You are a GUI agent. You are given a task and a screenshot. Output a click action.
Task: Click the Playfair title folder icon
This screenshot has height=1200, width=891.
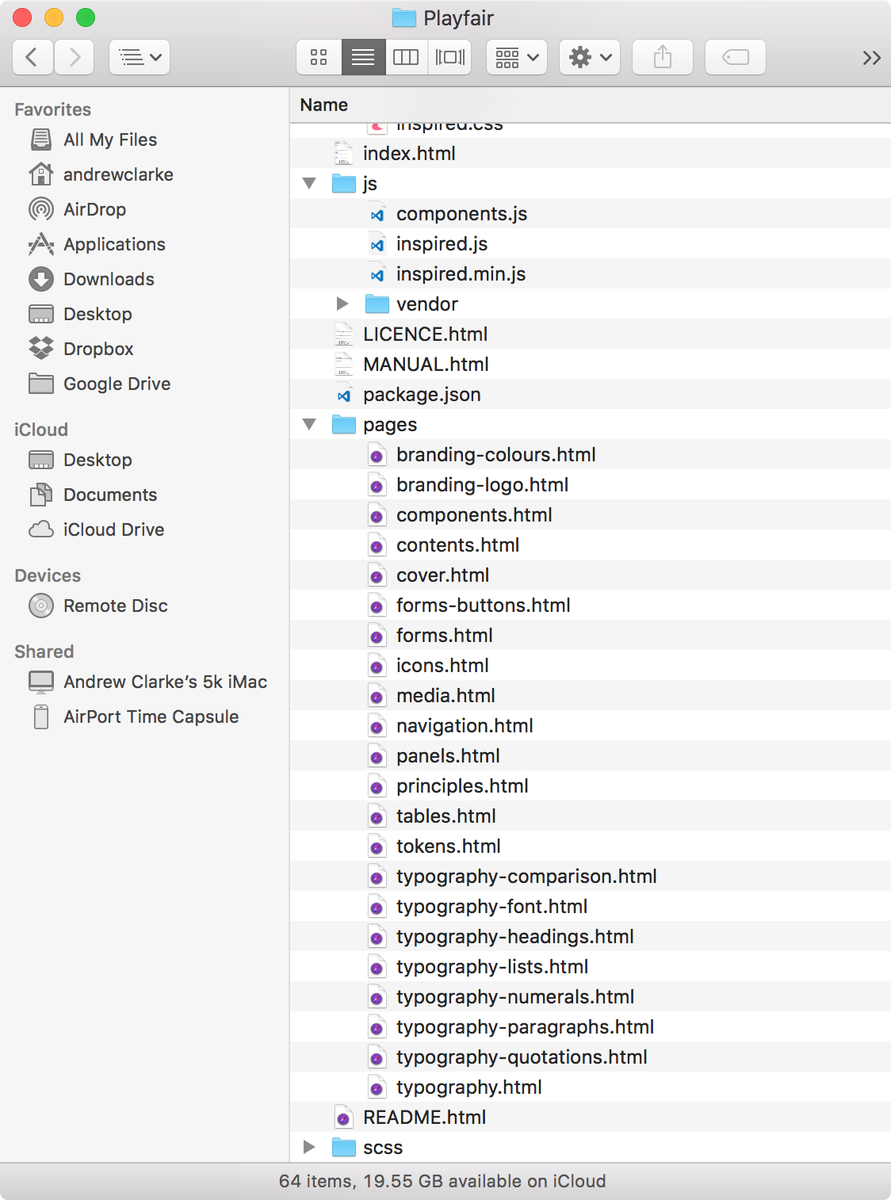coord(403,18)
